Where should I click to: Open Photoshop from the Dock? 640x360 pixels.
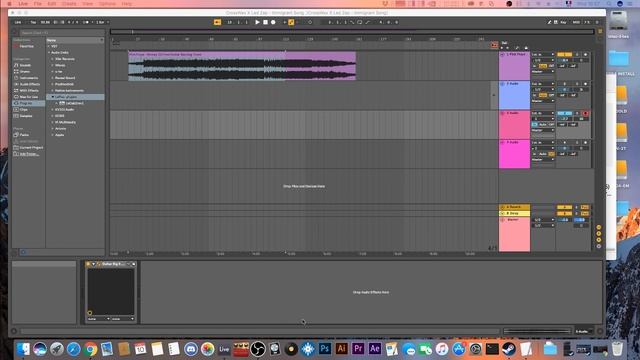pyautogui.click(x=325, y=349)
